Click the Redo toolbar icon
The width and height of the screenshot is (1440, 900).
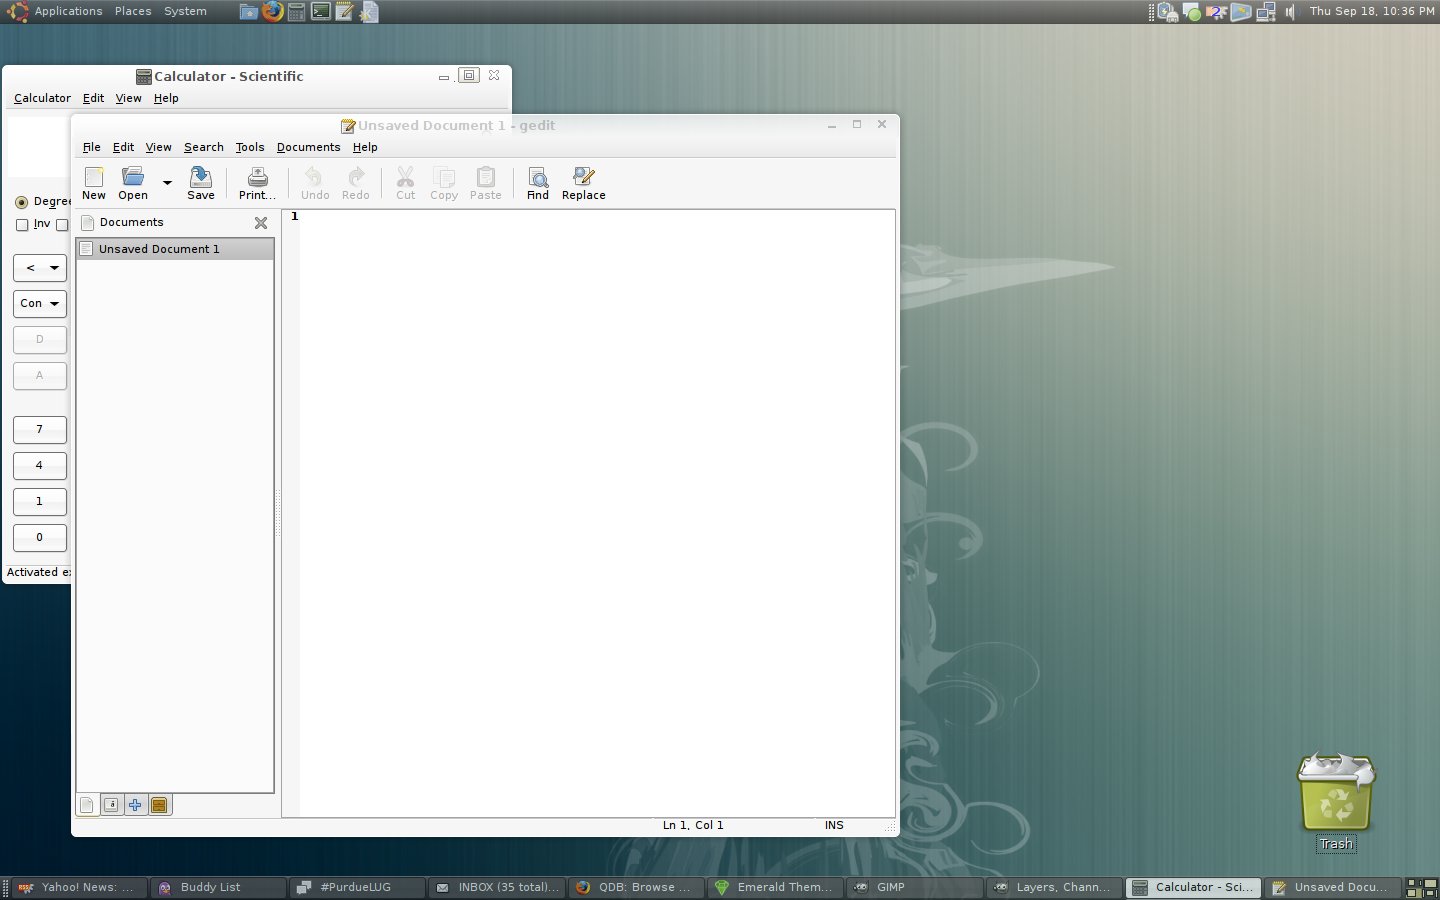[x=356, y=183]
